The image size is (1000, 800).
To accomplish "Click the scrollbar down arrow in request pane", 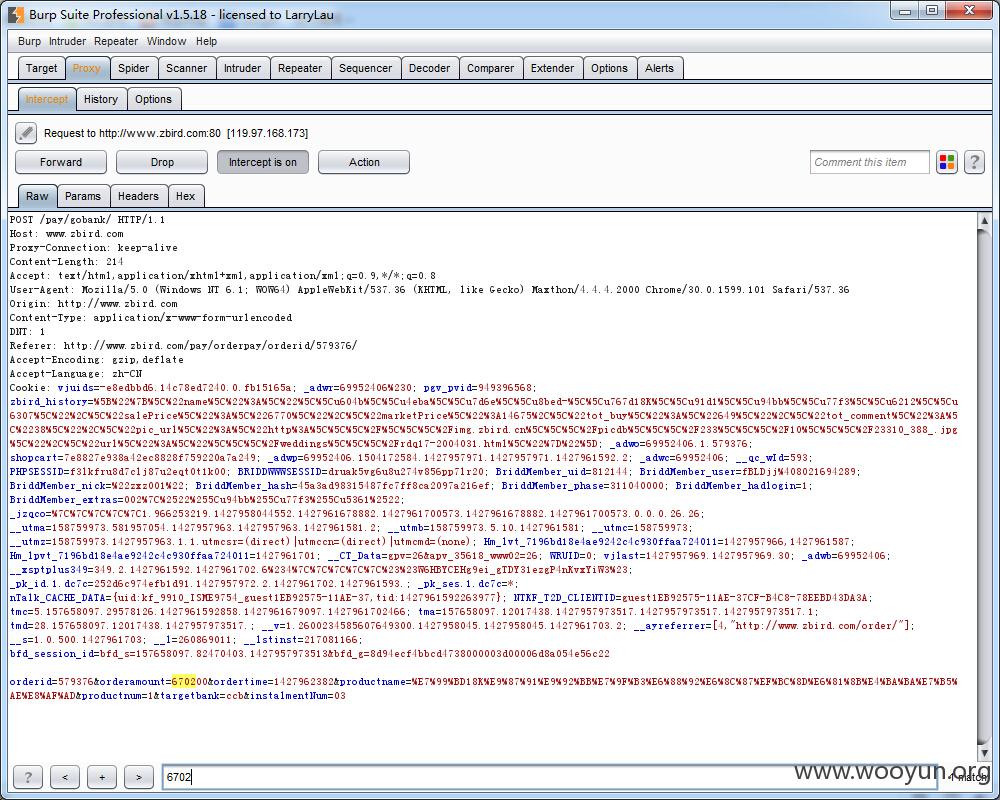I will [x=983, y=753].
